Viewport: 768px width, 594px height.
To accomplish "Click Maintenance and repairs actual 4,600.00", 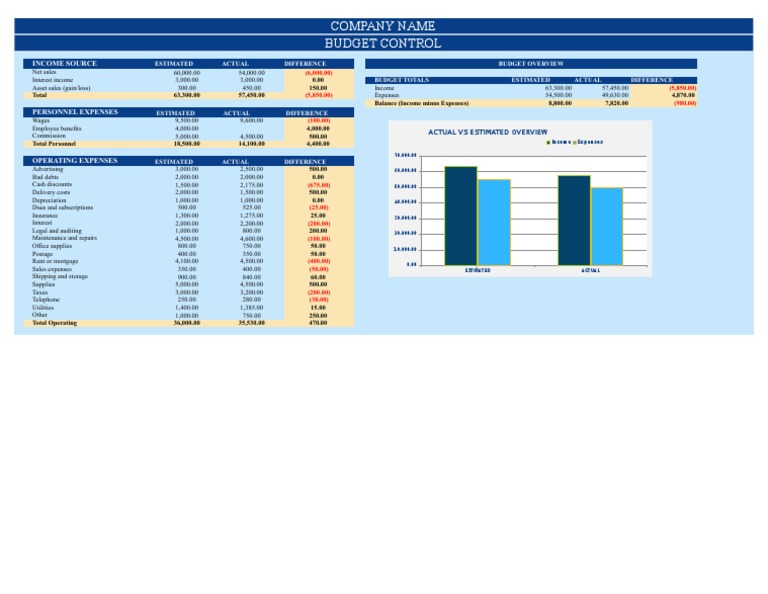I will (252, 239).
